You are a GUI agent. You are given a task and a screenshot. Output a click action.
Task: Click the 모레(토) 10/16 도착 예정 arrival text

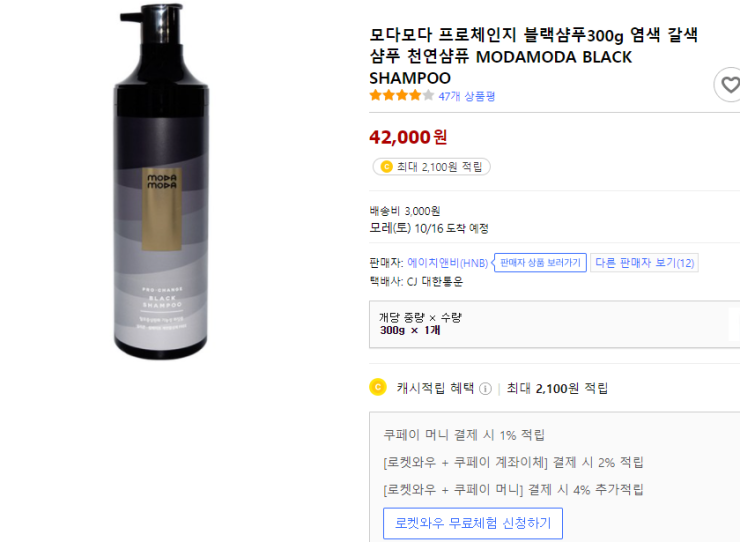tap(428, 228)
